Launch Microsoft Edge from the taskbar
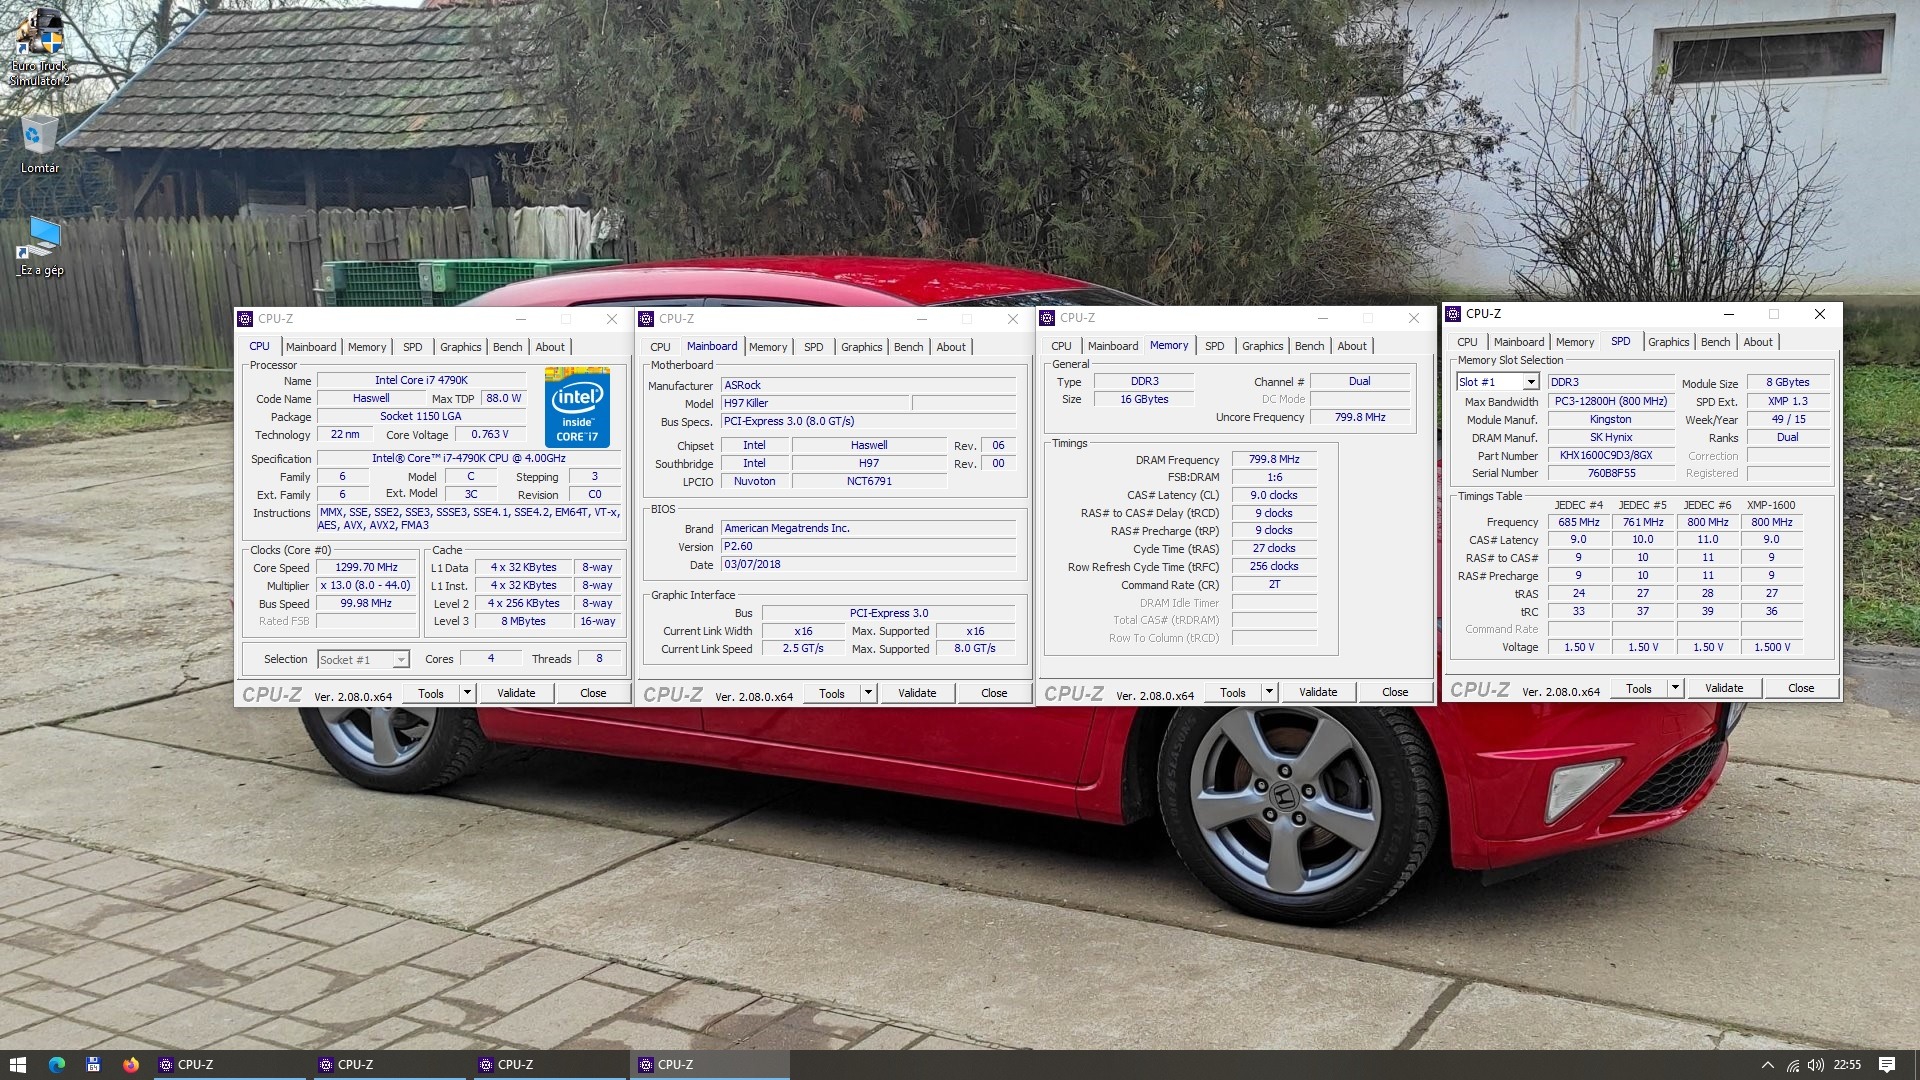 pyautogui.click(x=56, y=1065)
